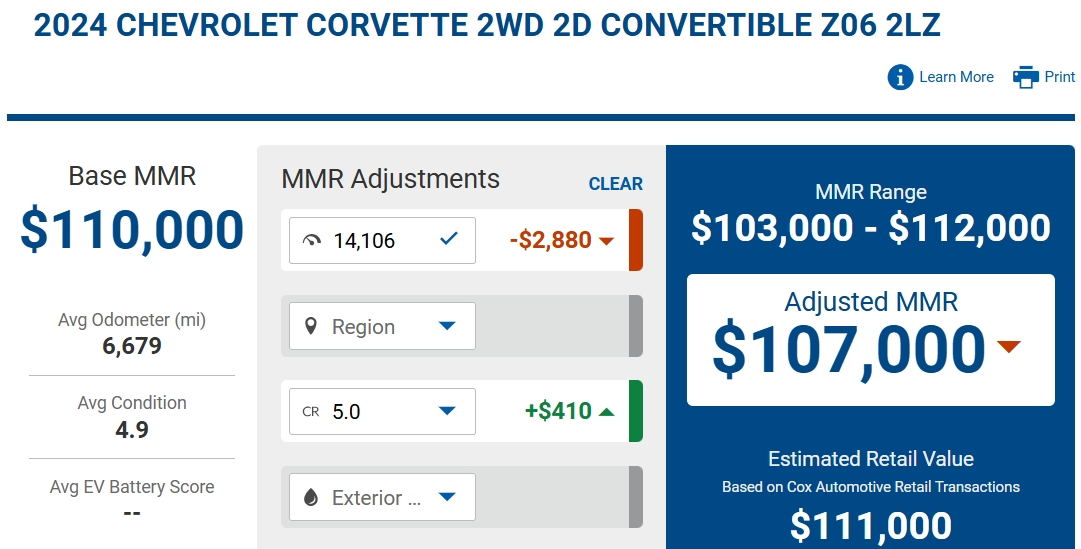The height and width of the screenshot is (549, 1081).
Task: Click the printer icon
Action: 1025,77
